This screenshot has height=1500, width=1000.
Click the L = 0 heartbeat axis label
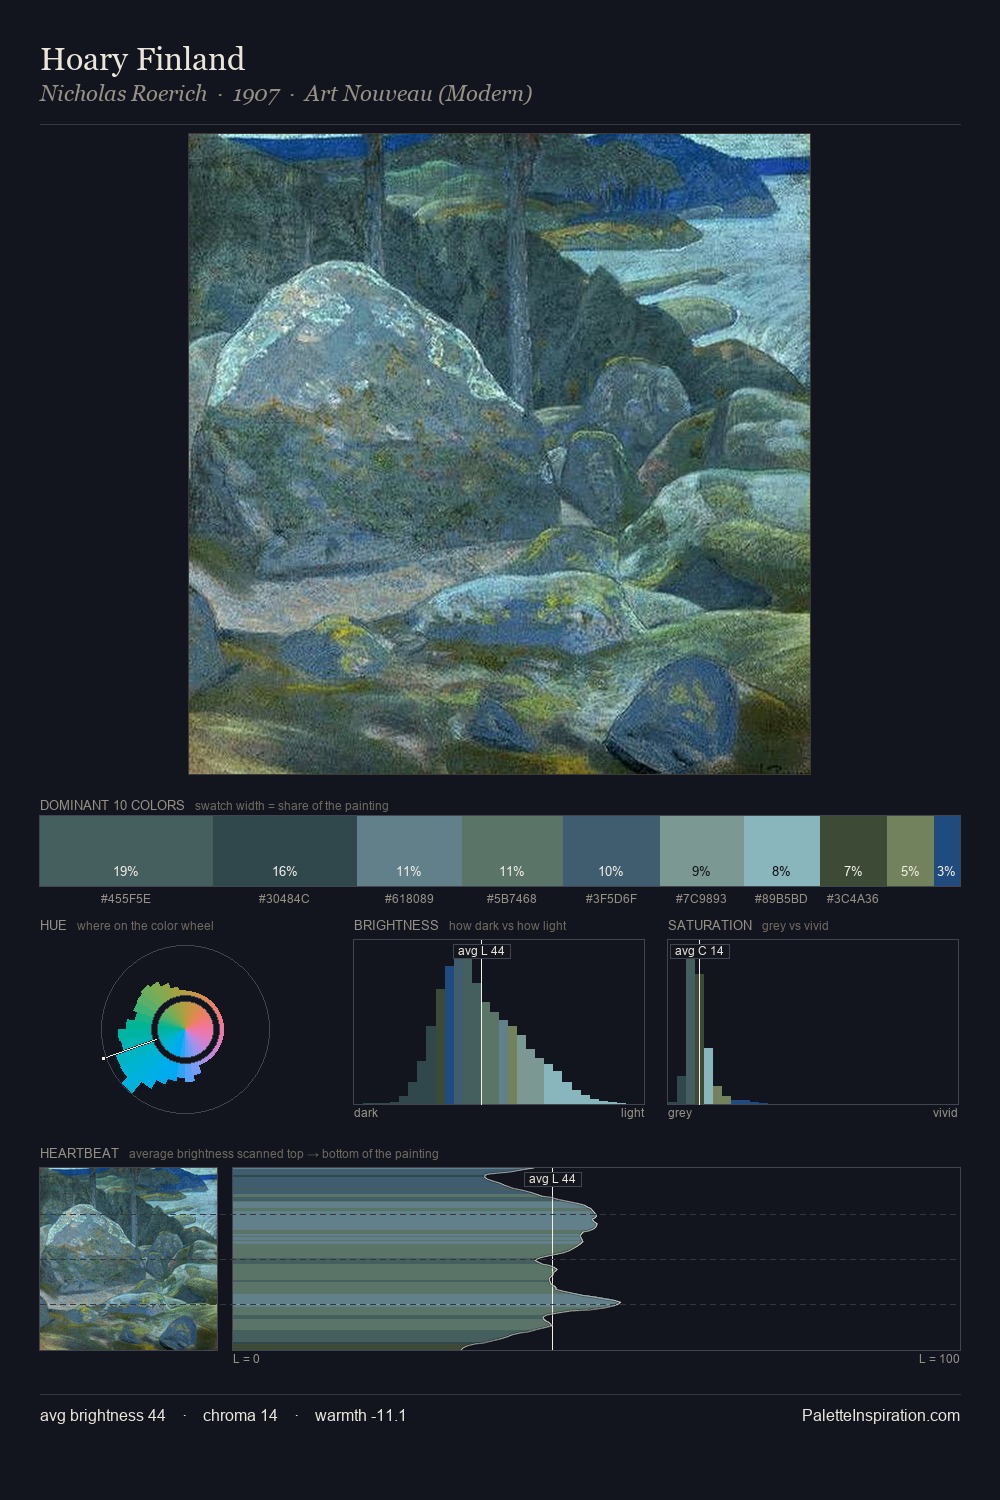point(246,1359)
